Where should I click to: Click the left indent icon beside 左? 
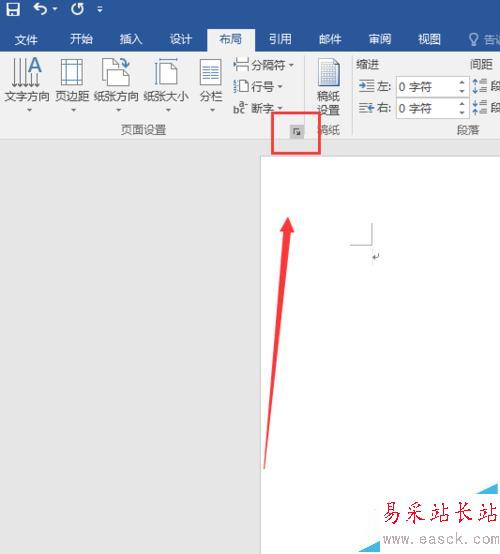(366, 86)
